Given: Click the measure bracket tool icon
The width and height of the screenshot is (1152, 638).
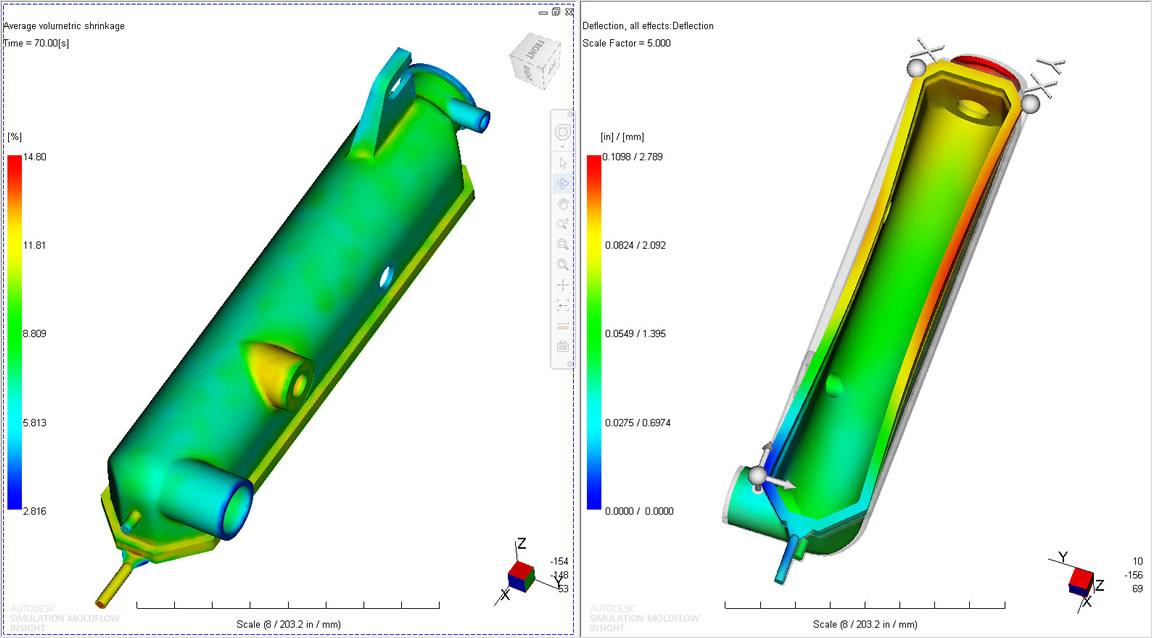Looking at the screenshot, I should (x=563, y=305).
